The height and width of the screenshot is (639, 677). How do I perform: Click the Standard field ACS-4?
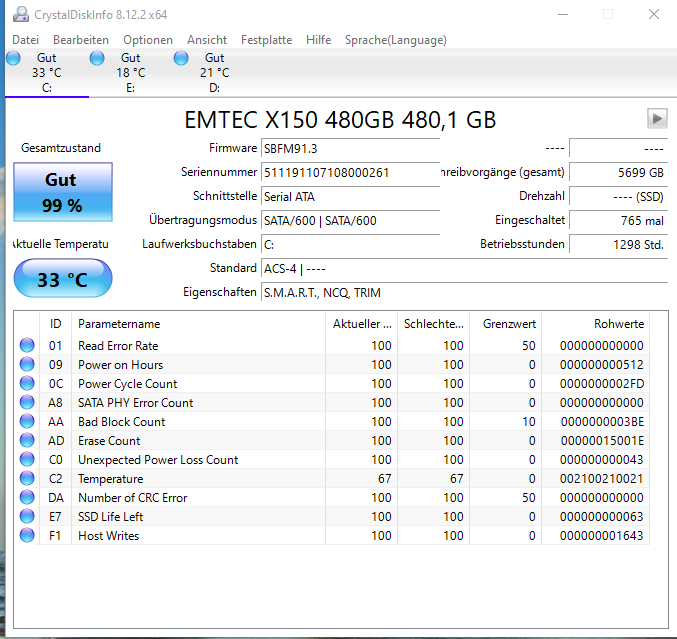(465, 269)
